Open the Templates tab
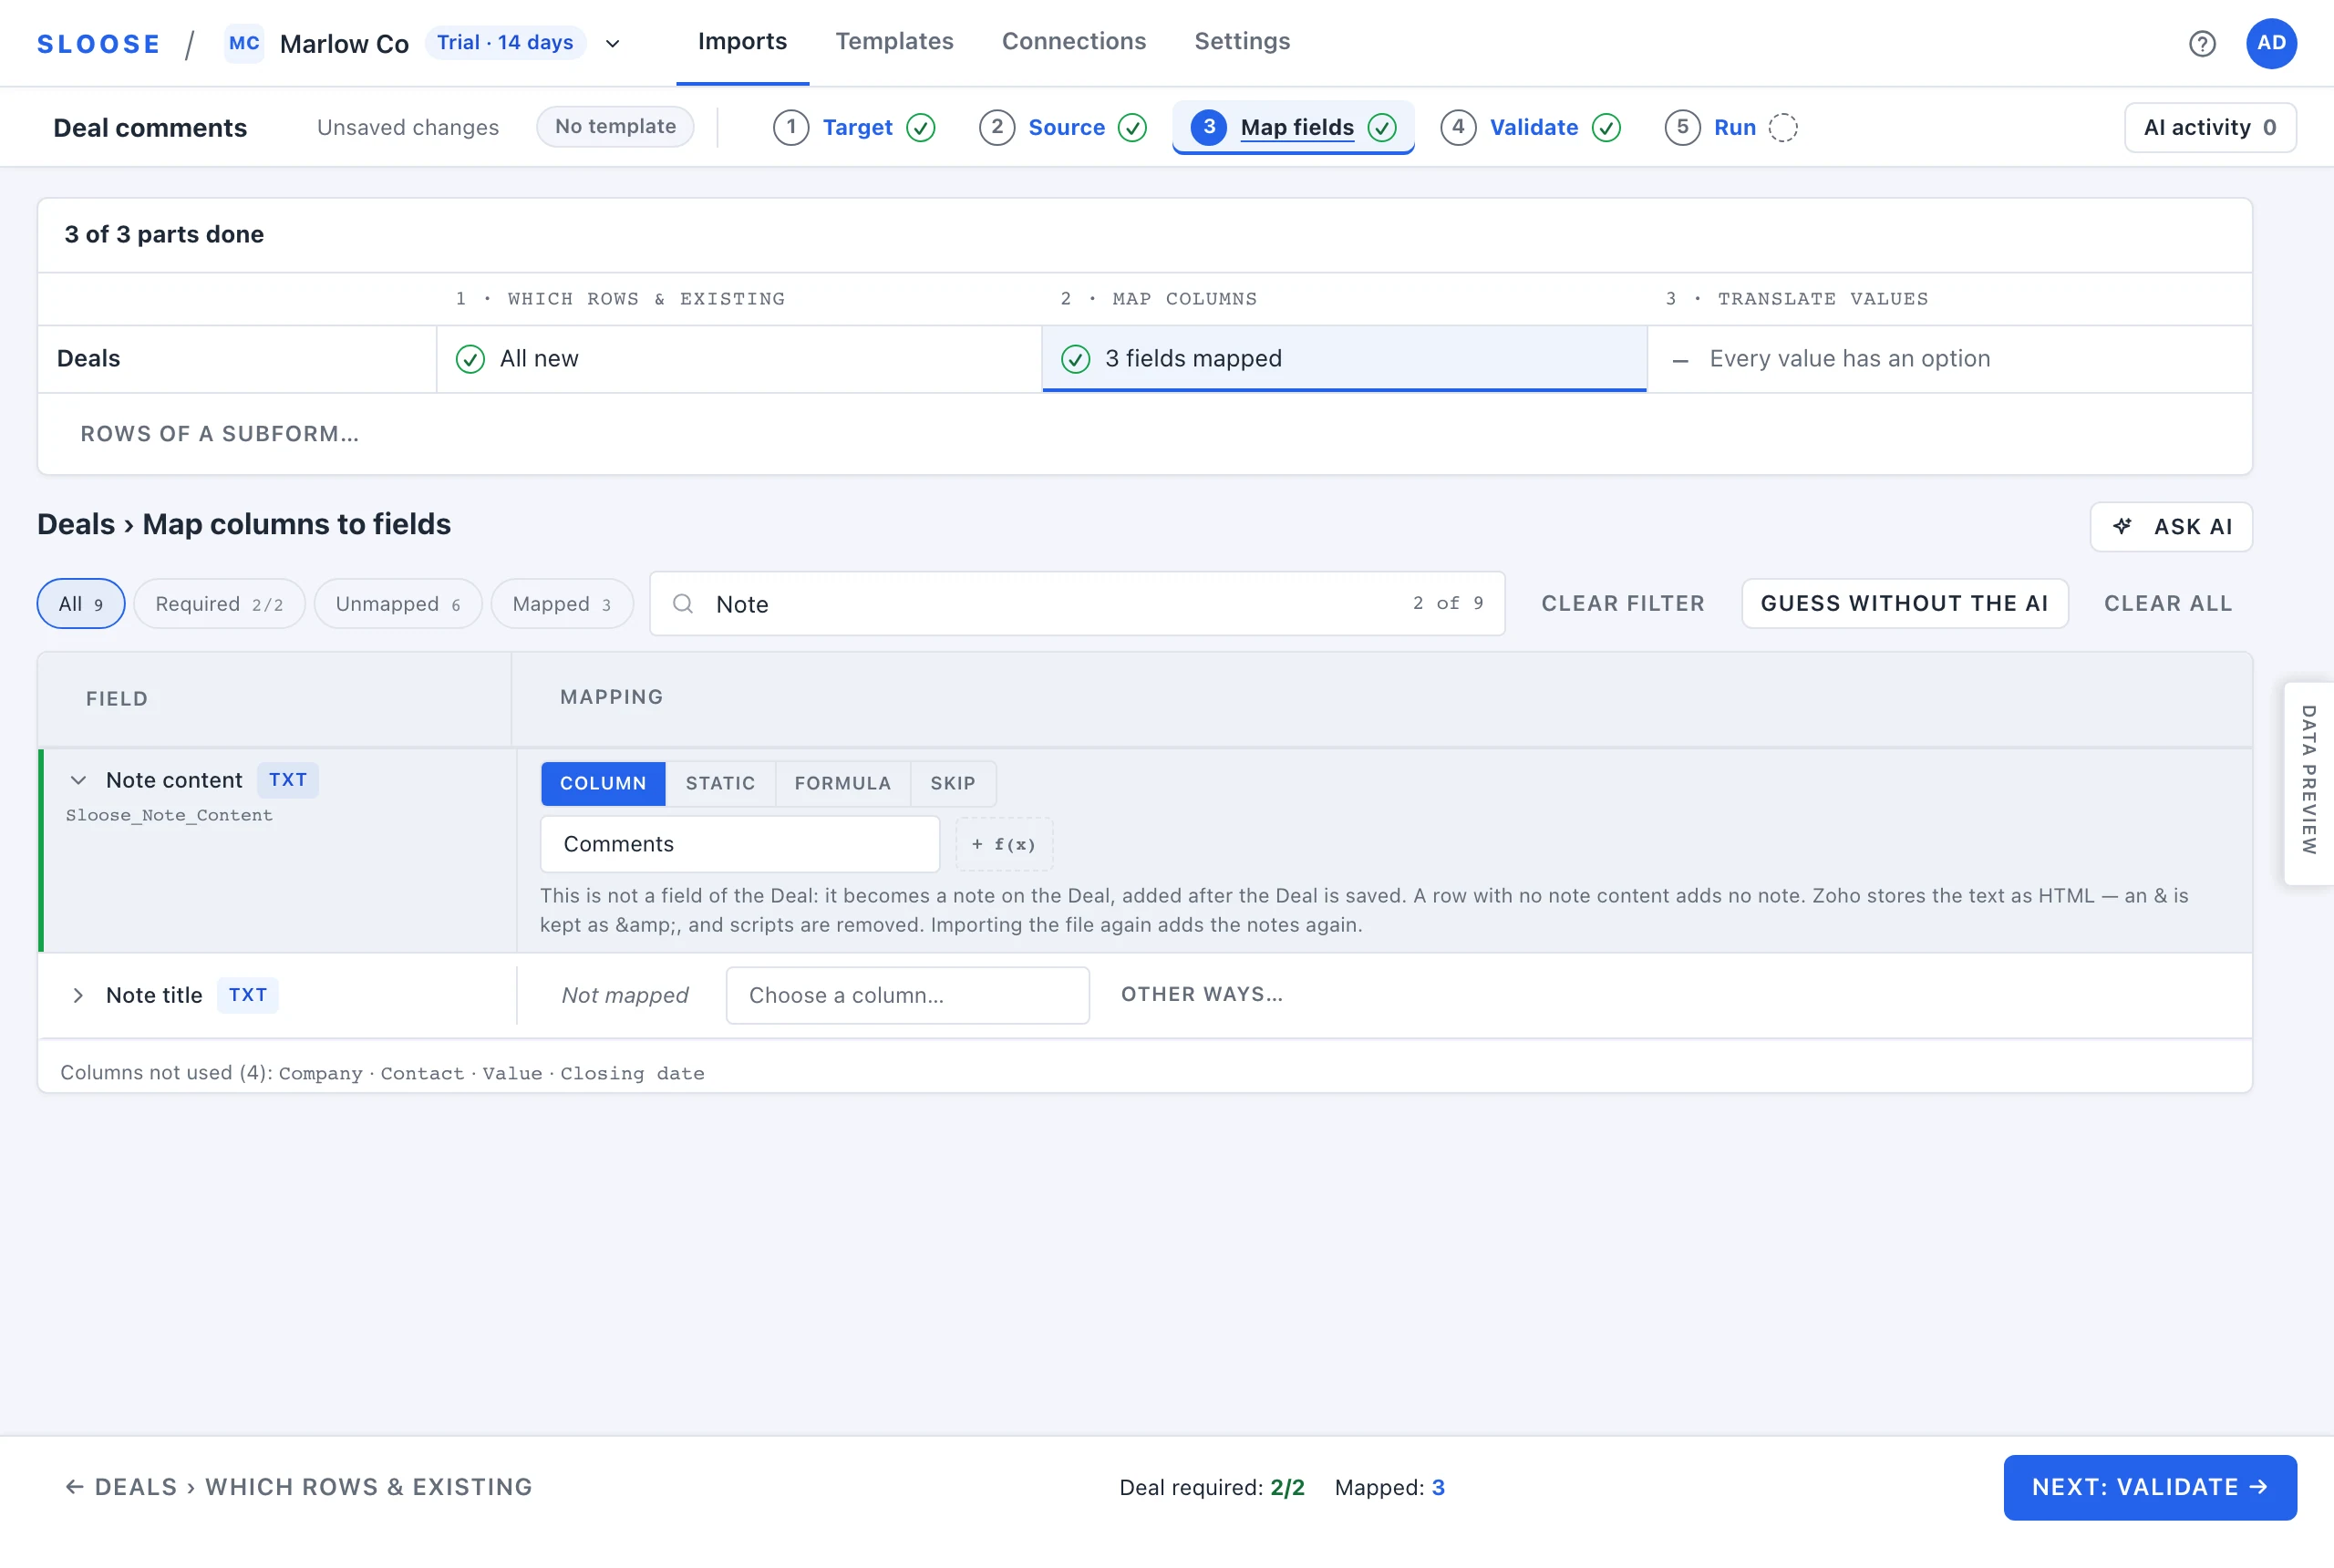Viewport: 2334px width, 1568px height. coord(894,42)
